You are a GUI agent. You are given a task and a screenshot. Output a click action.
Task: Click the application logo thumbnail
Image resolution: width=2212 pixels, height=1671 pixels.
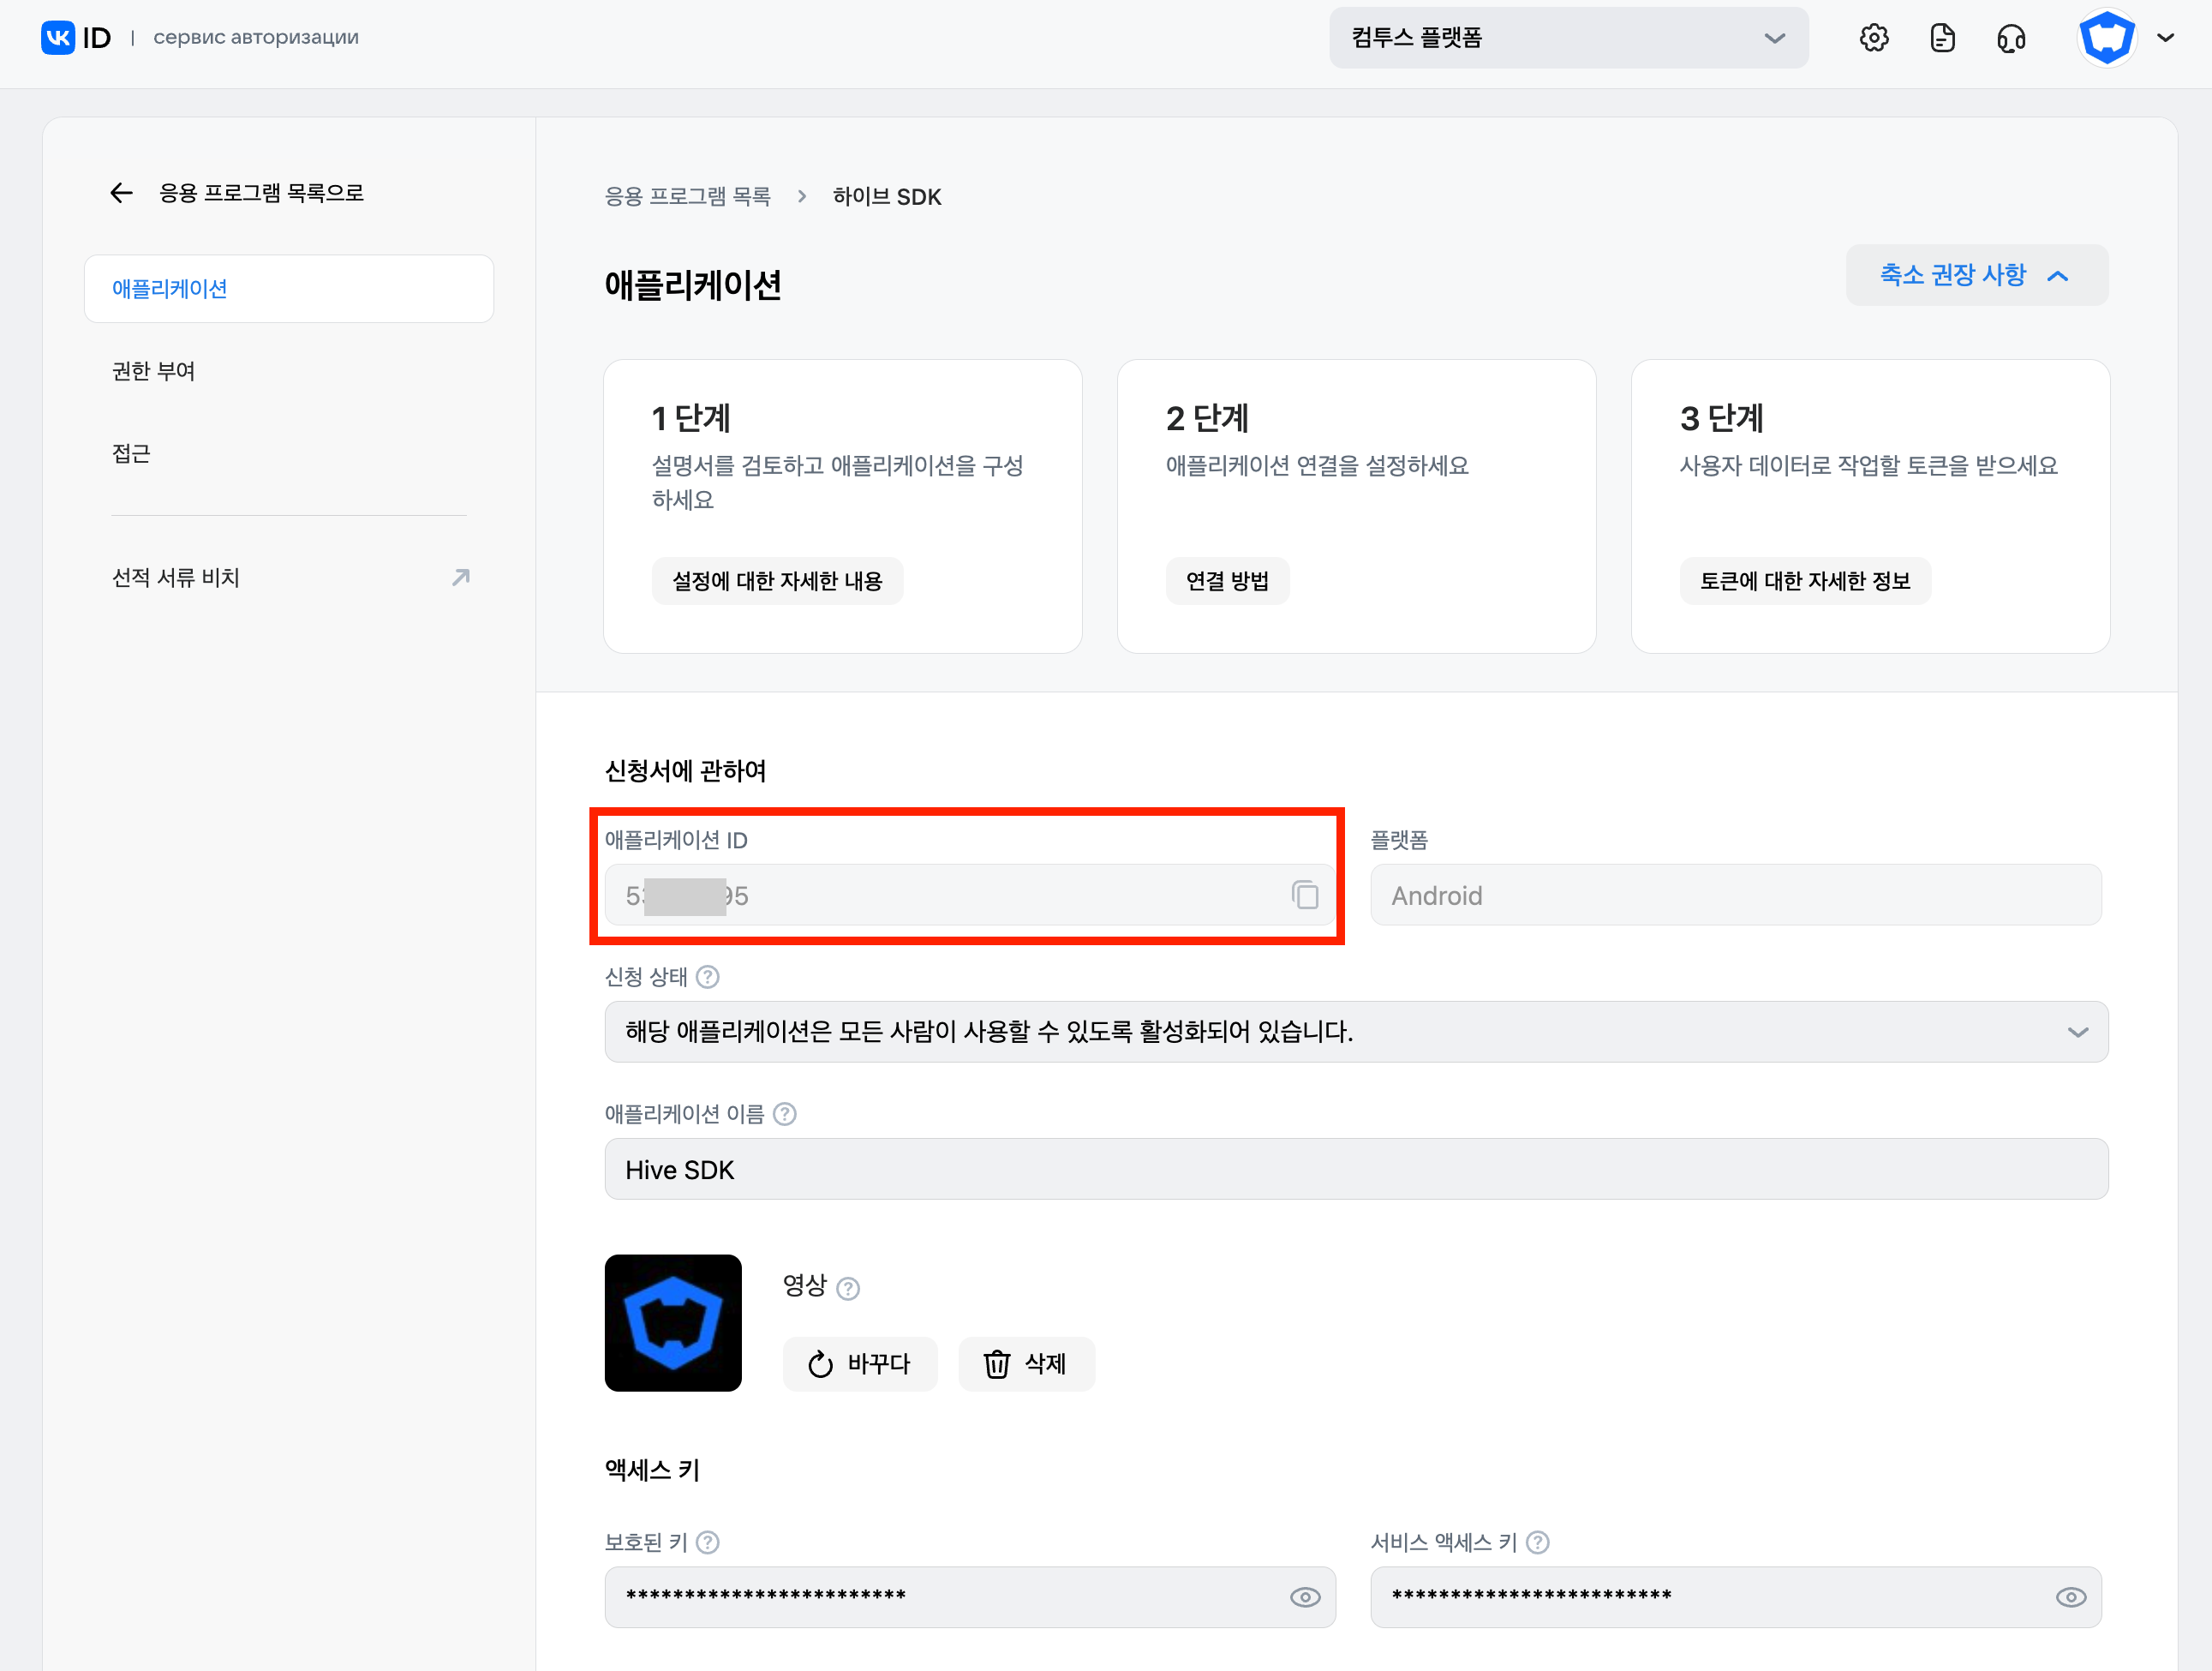[x=673, y=1323]
